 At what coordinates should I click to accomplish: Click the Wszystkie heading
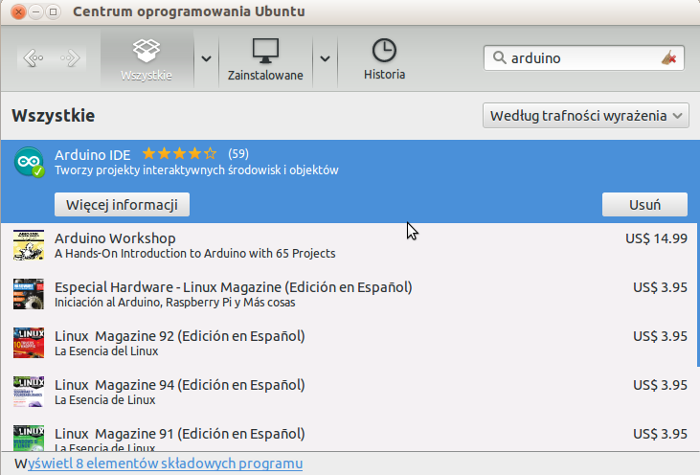[x=53, y=116]
